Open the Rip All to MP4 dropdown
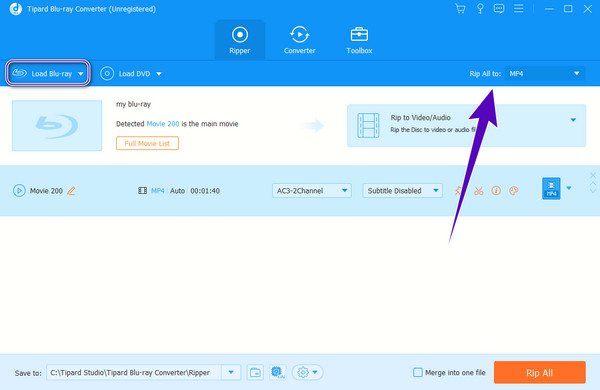The height and width of the screenshot is (390, 600). (545, 73)
